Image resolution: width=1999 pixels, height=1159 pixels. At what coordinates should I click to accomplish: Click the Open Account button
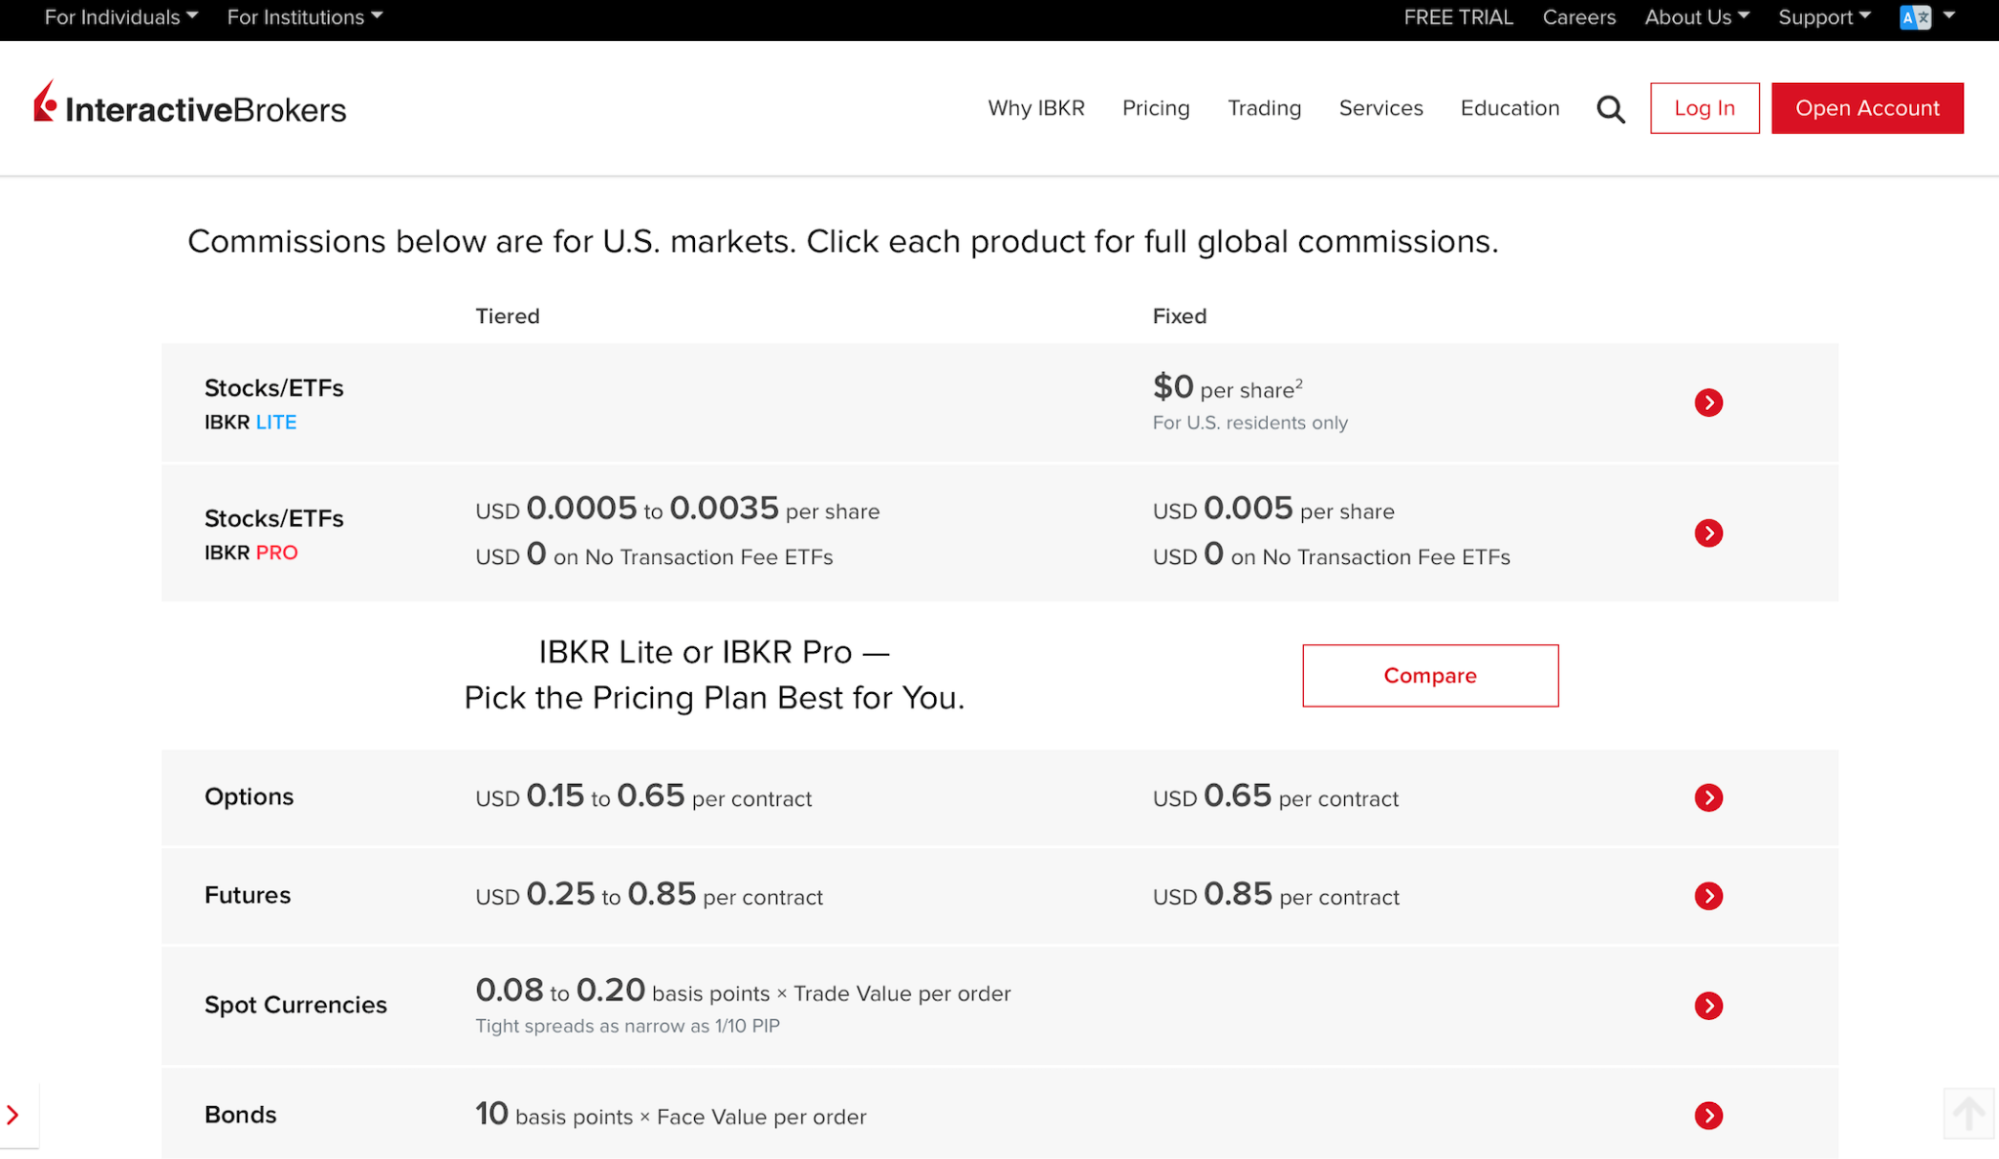[1867, 108]
